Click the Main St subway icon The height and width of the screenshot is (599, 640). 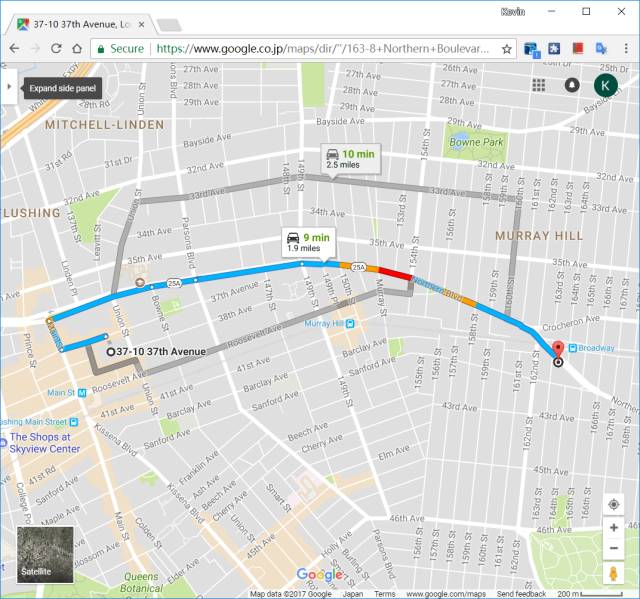82,393
